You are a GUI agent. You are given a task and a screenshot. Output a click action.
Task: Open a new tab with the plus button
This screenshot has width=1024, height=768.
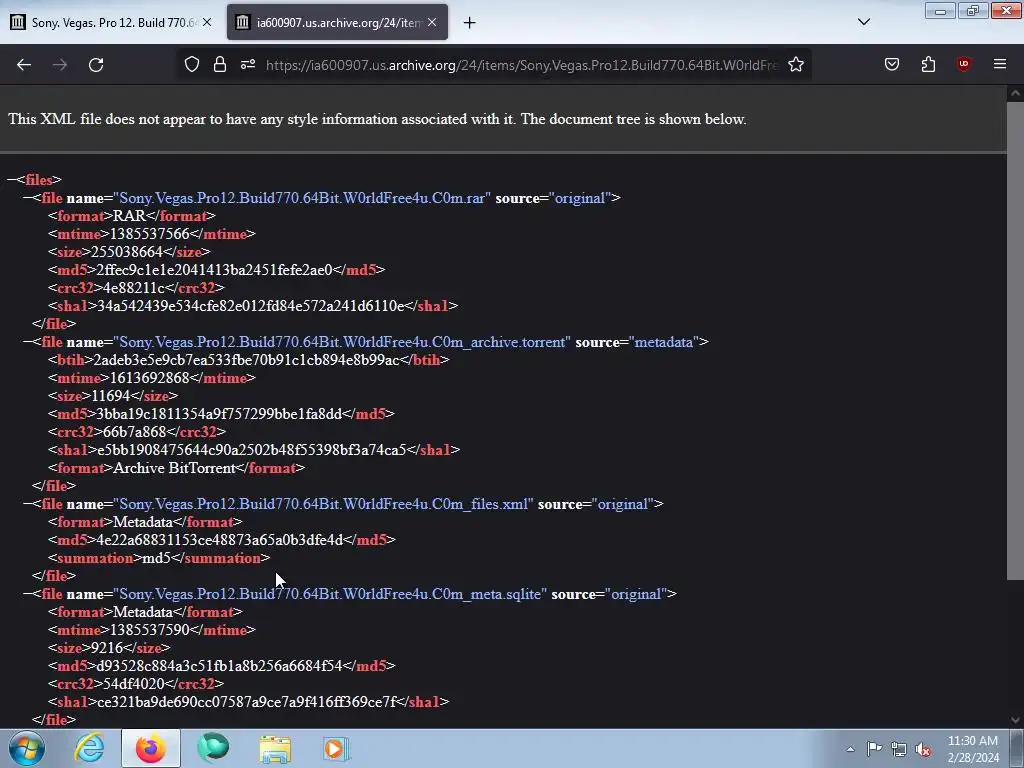[469, 23]
